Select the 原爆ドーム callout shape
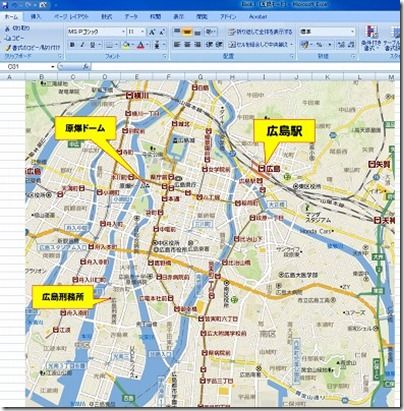This screenshot has width=404, height=411. click(x=85, y=128)
